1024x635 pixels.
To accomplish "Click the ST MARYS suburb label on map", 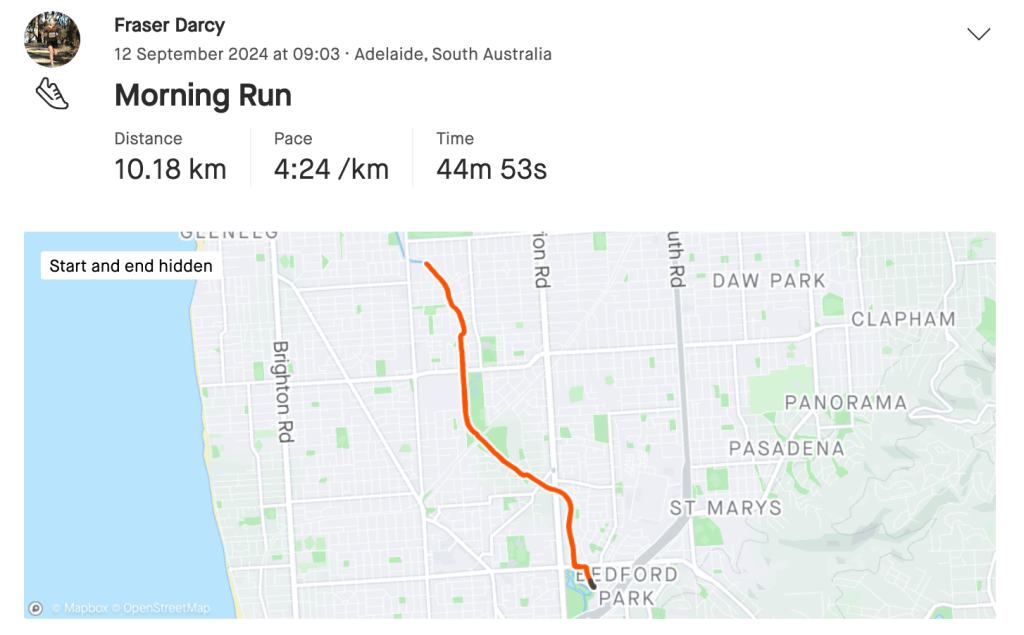I will (725, 508).
